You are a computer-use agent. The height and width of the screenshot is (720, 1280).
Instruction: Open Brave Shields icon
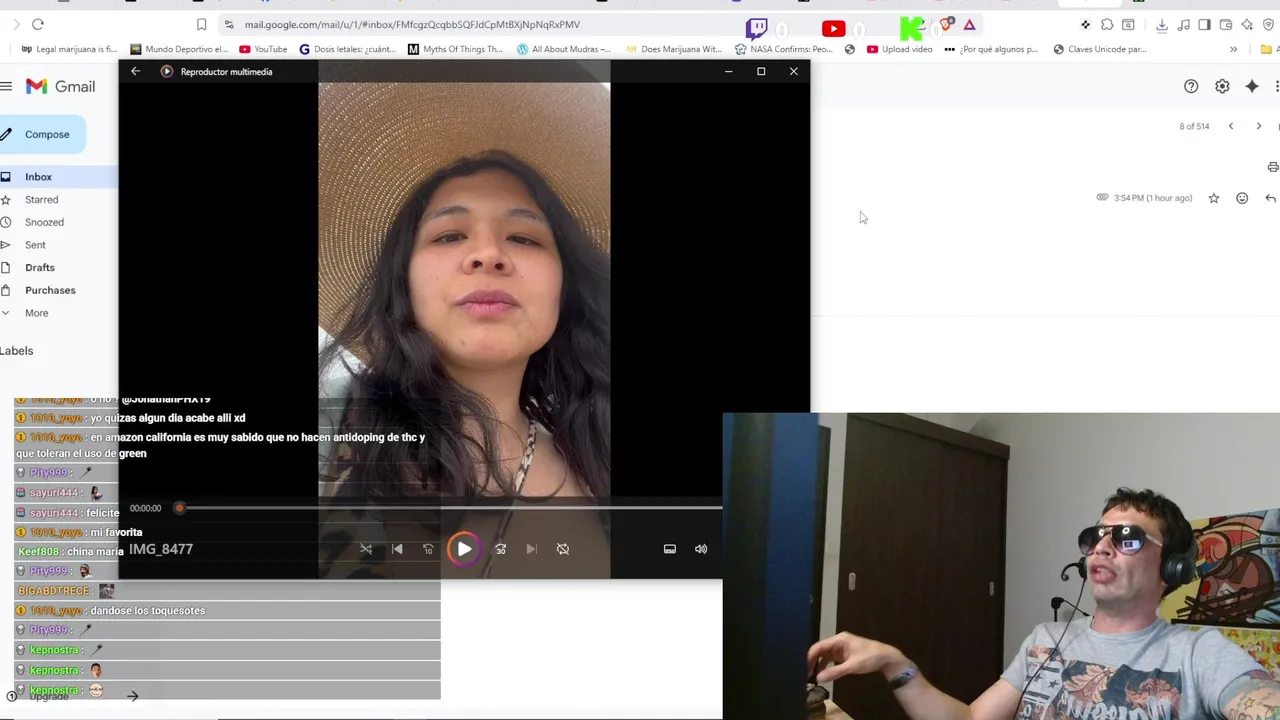coord(947,24)
